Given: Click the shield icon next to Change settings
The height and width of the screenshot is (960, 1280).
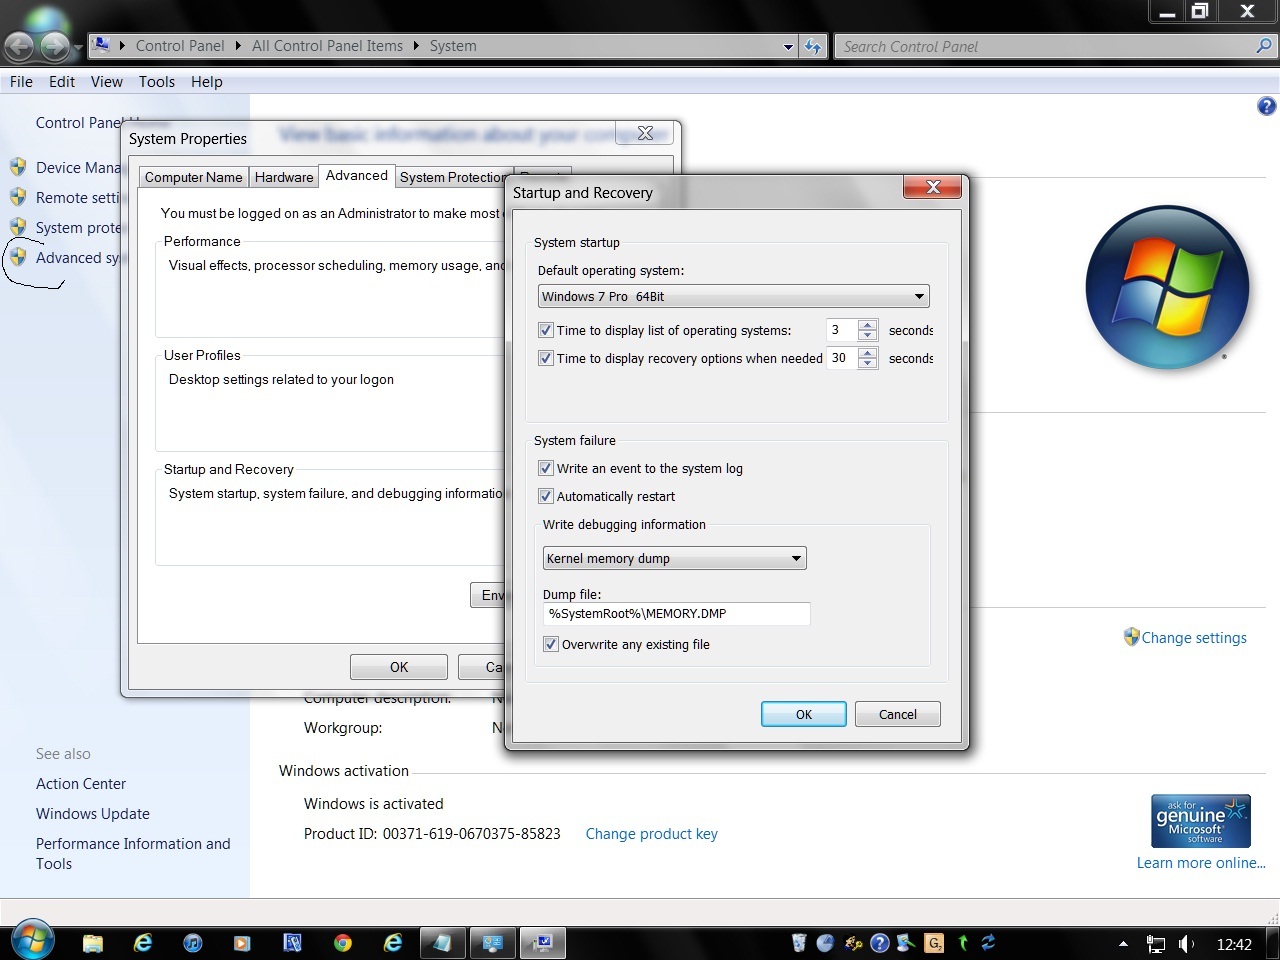Looking at the screenshot, I should pos(1131,637).
